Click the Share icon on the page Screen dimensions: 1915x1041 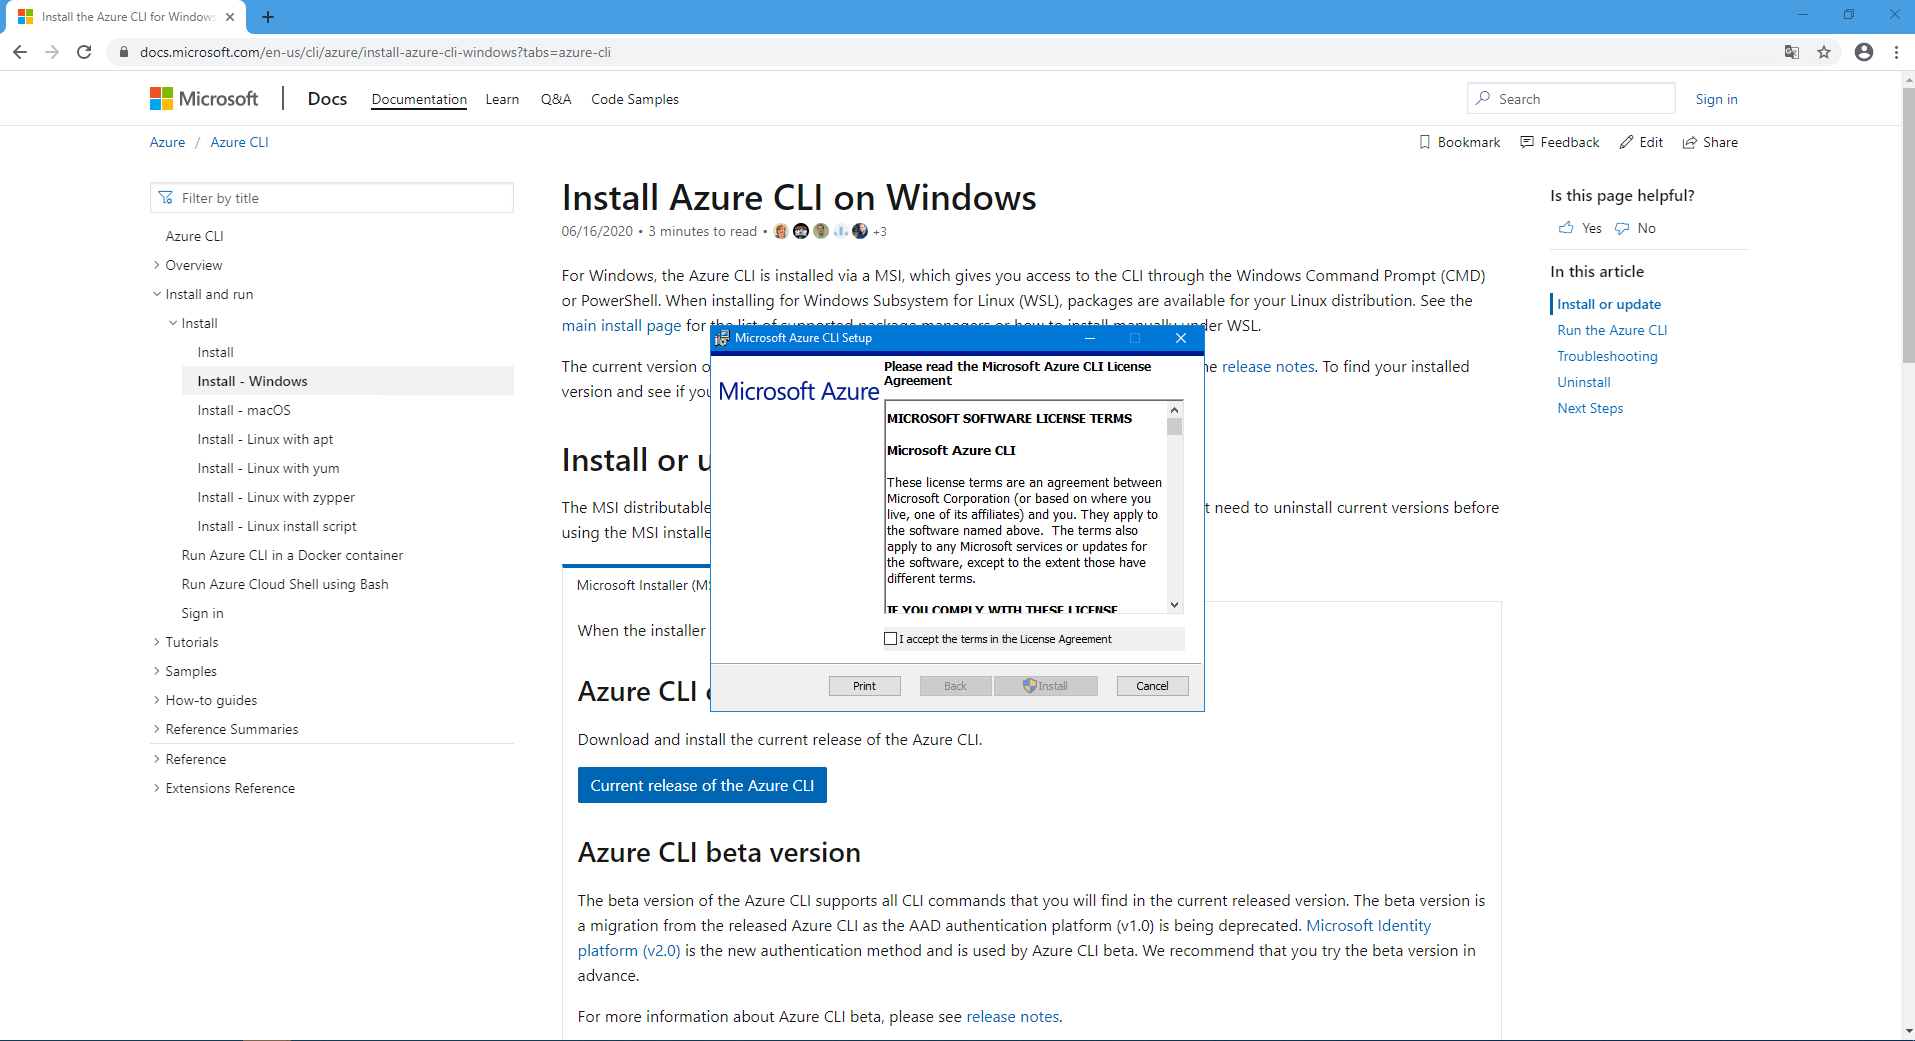[x=1690, y=142]
